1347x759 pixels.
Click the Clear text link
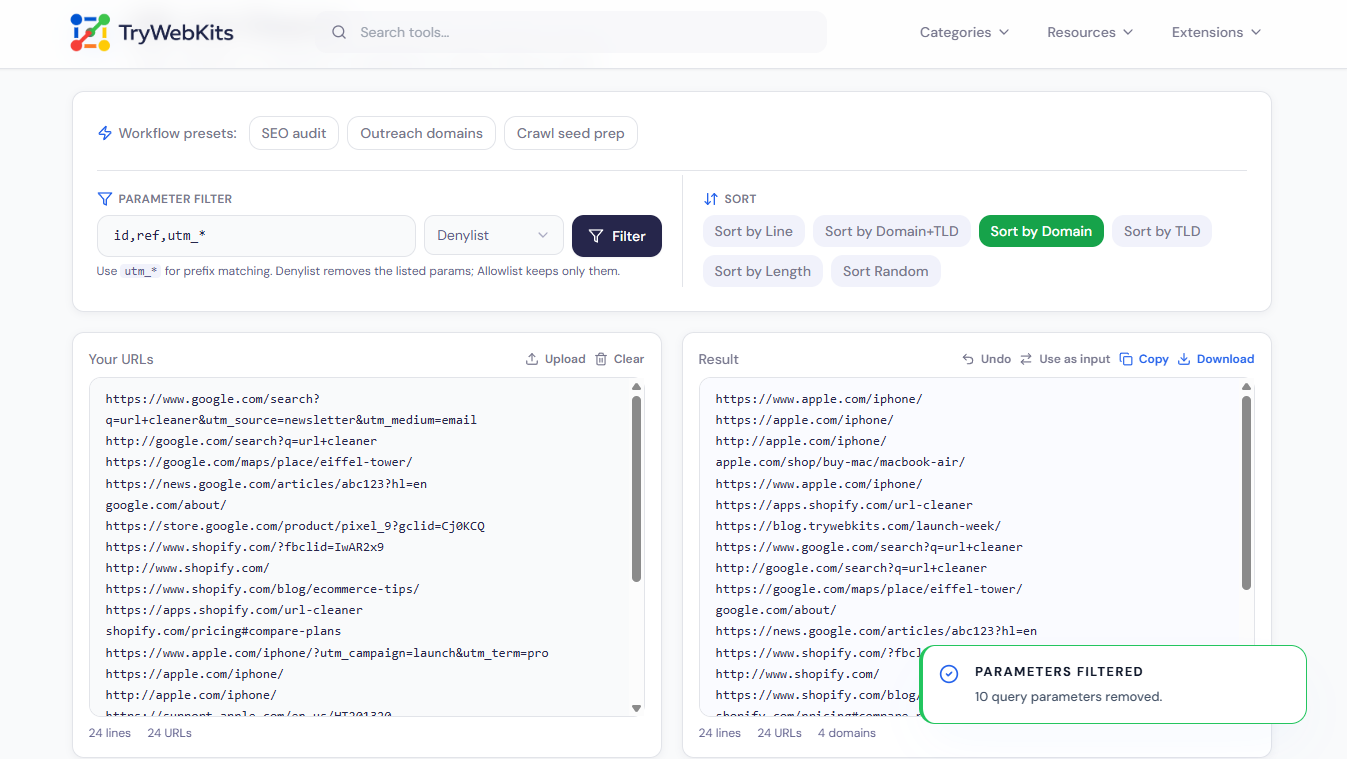point(629,359)
